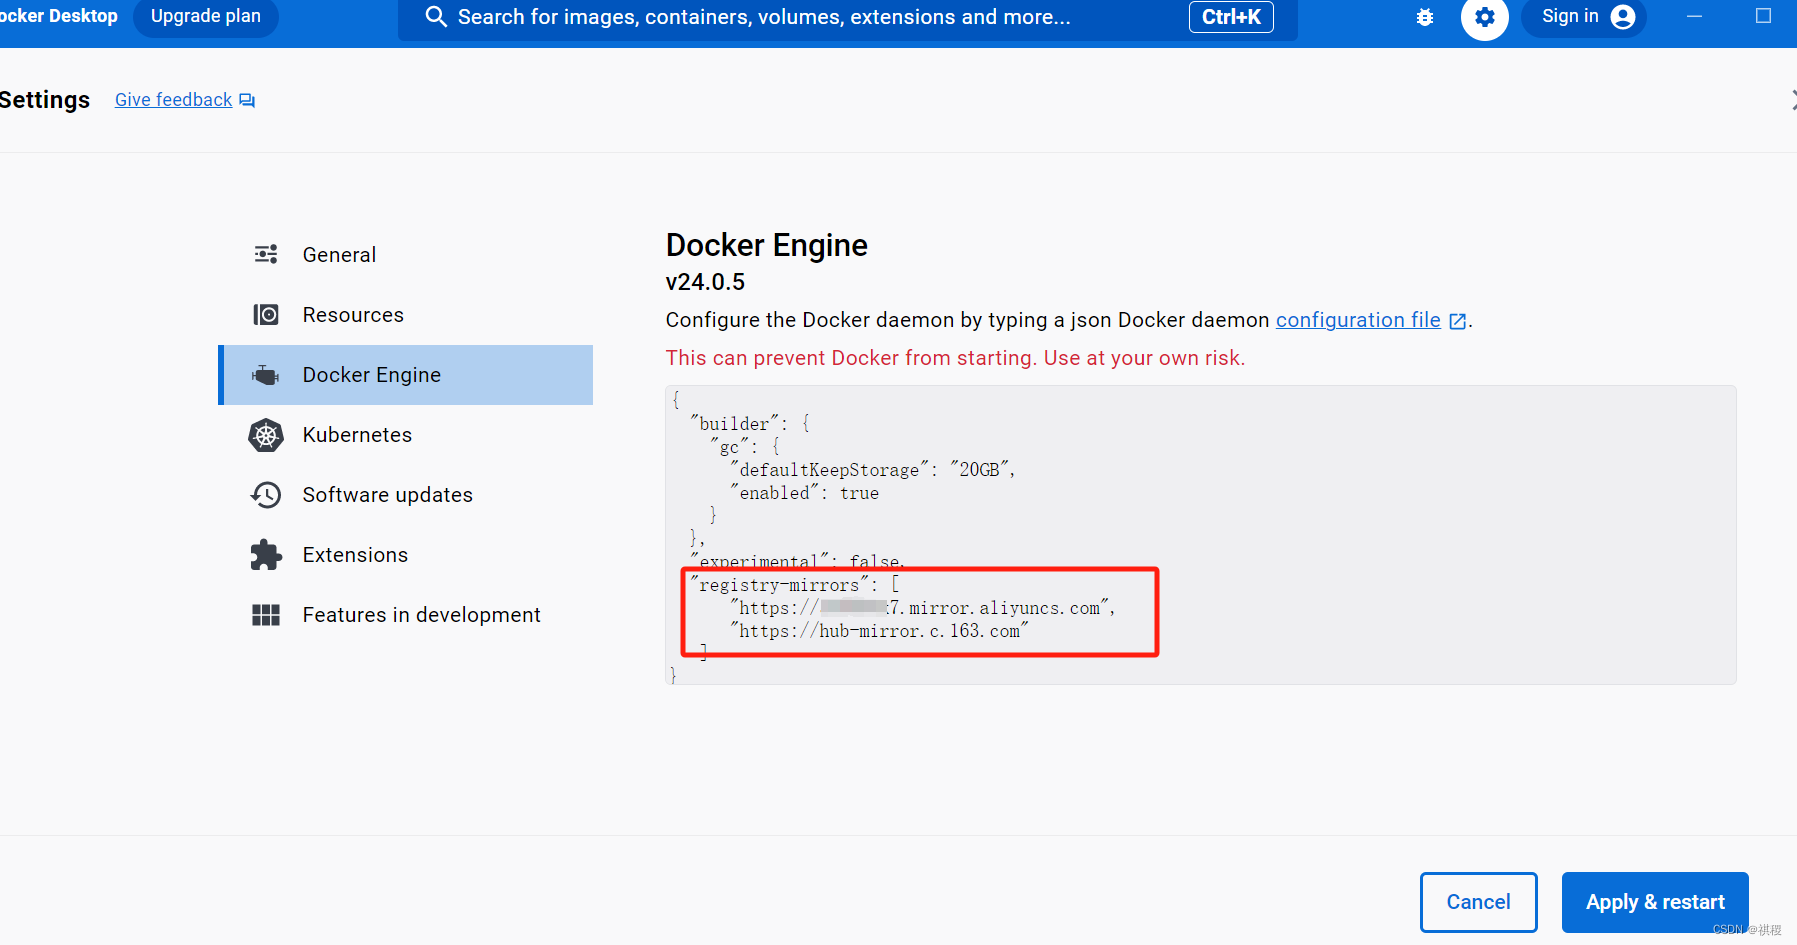Cancel the settings changes

coord(1478,902)
